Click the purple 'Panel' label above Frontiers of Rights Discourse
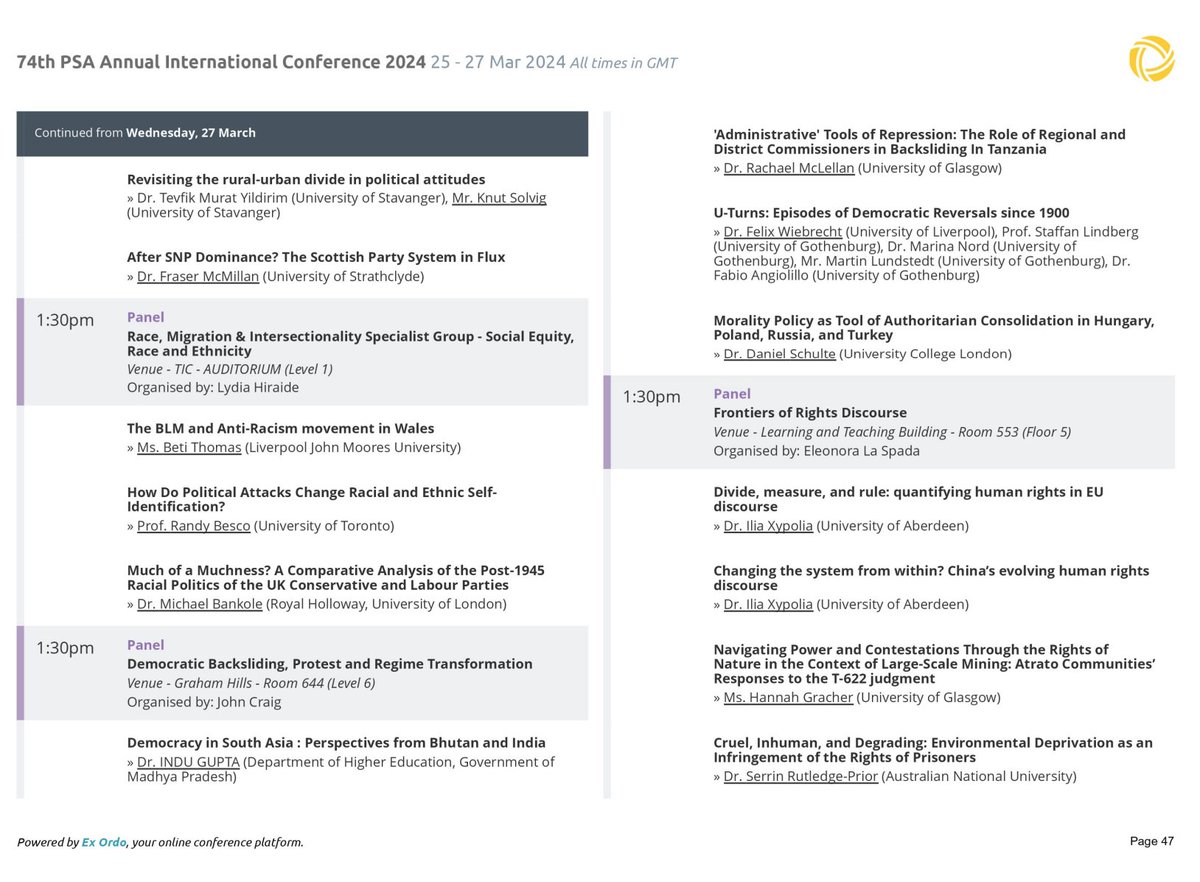The width and height of the screenshot is (1200, 882). (732, 394)
